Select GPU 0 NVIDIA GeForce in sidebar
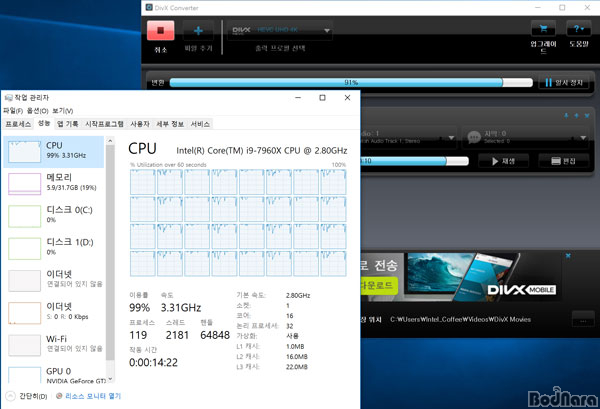This screenshot has width=600, height=409. pyautogui.click(x=54, y=374)
